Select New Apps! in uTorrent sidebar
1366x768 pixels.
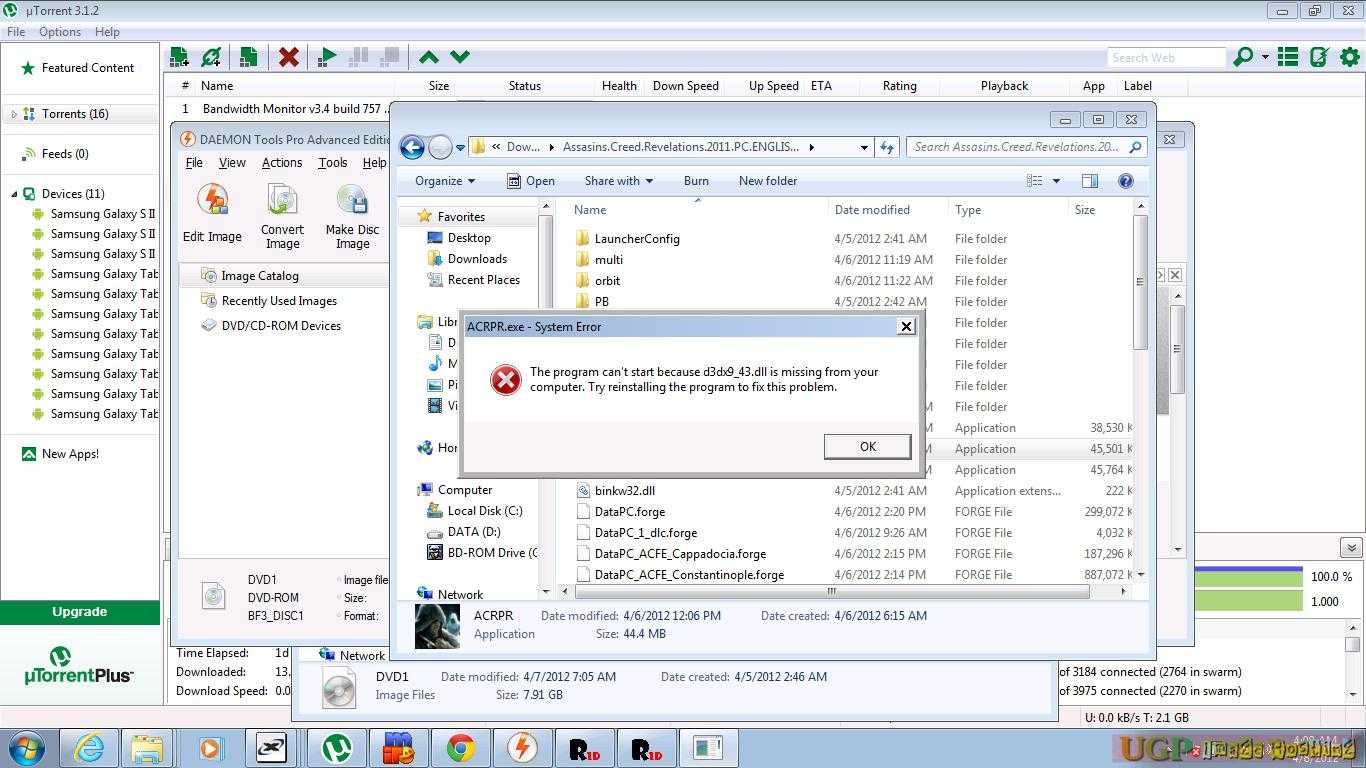click(x=60, y=454)
